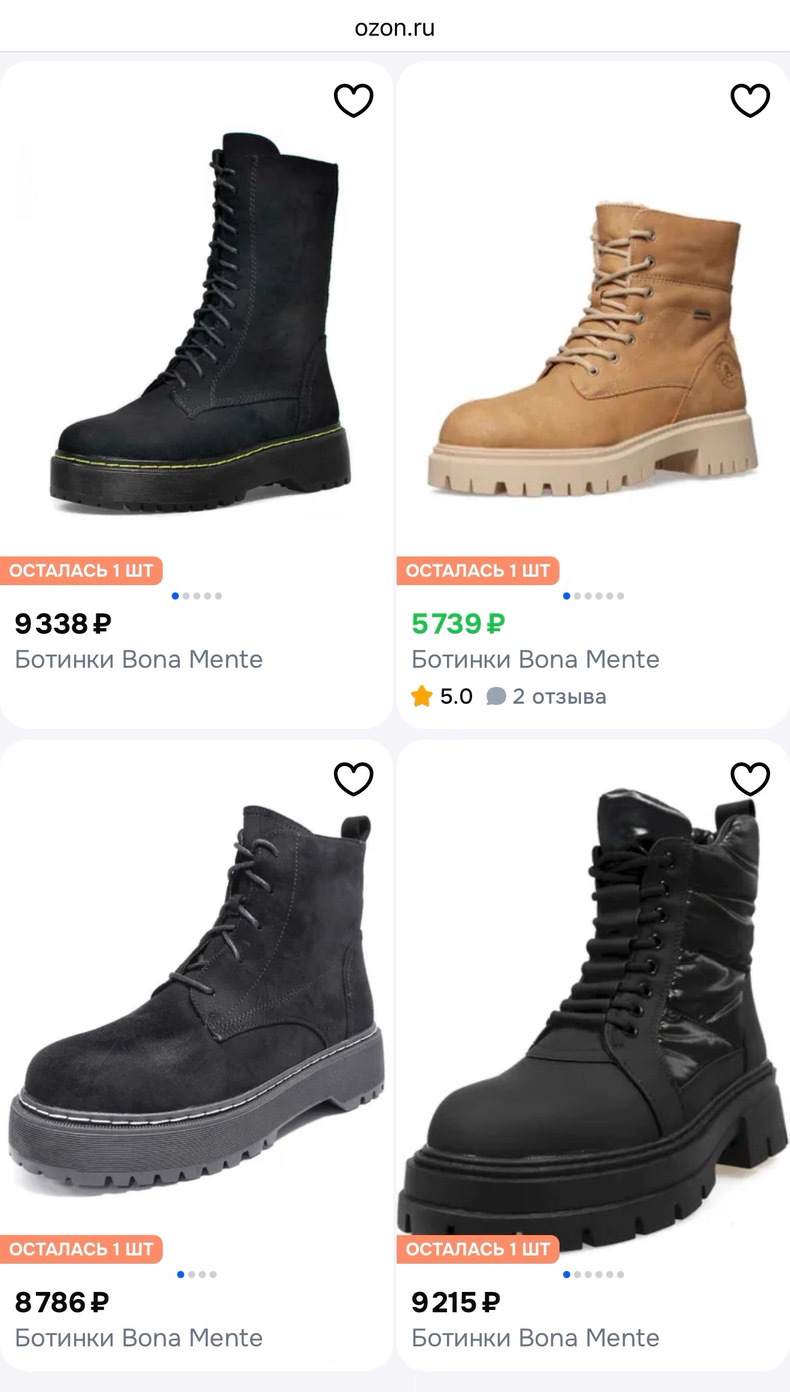Image resolution: width=790 pixels, height=1392 pixels.
Task: Click the title under the 9 338 ₽ price
Action: point(139,659)
